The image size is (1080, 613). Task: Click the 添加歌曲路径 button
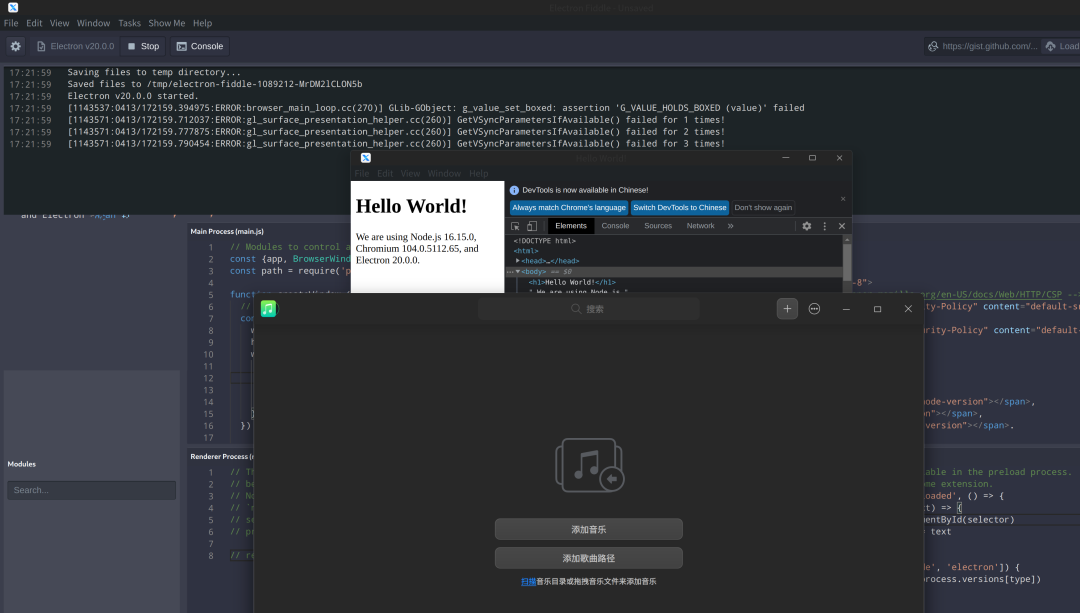pos(589,558)
